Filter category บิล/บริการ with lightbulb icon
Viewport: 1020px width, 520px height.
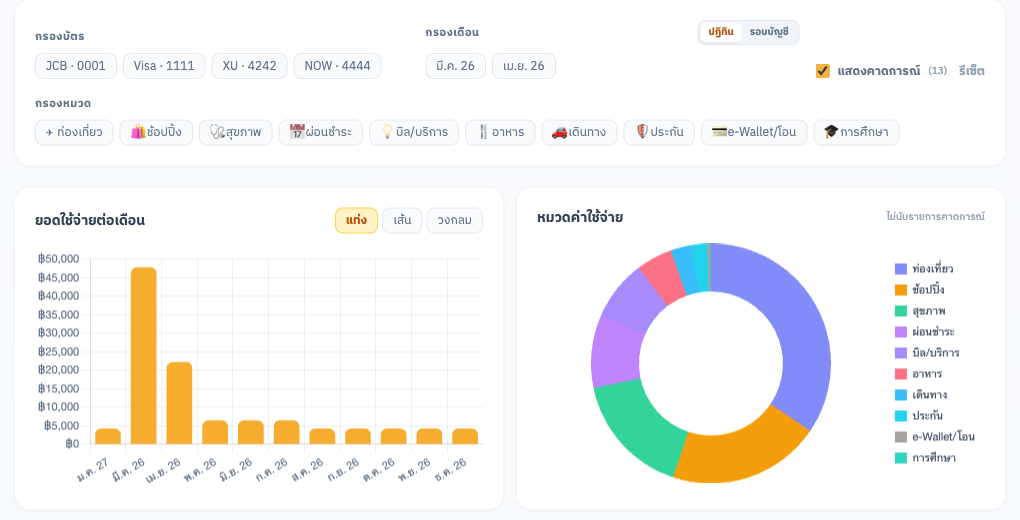414,132
